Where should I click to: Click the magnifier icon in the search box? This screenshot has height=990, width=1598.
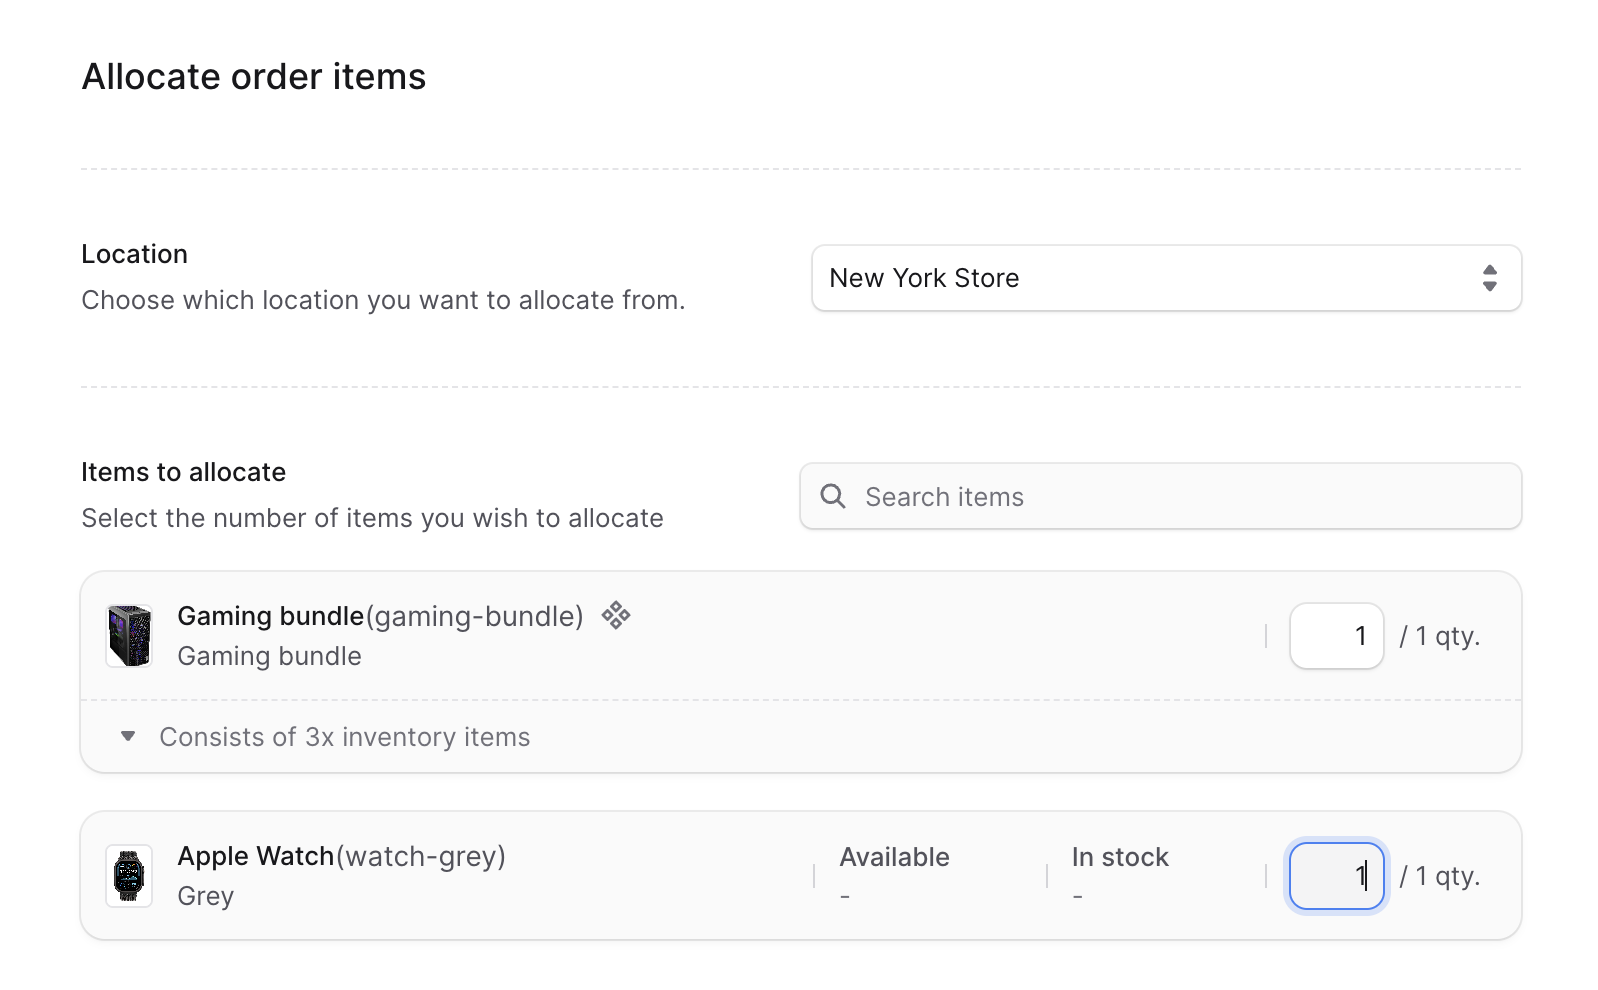click(x=832, y=496)
